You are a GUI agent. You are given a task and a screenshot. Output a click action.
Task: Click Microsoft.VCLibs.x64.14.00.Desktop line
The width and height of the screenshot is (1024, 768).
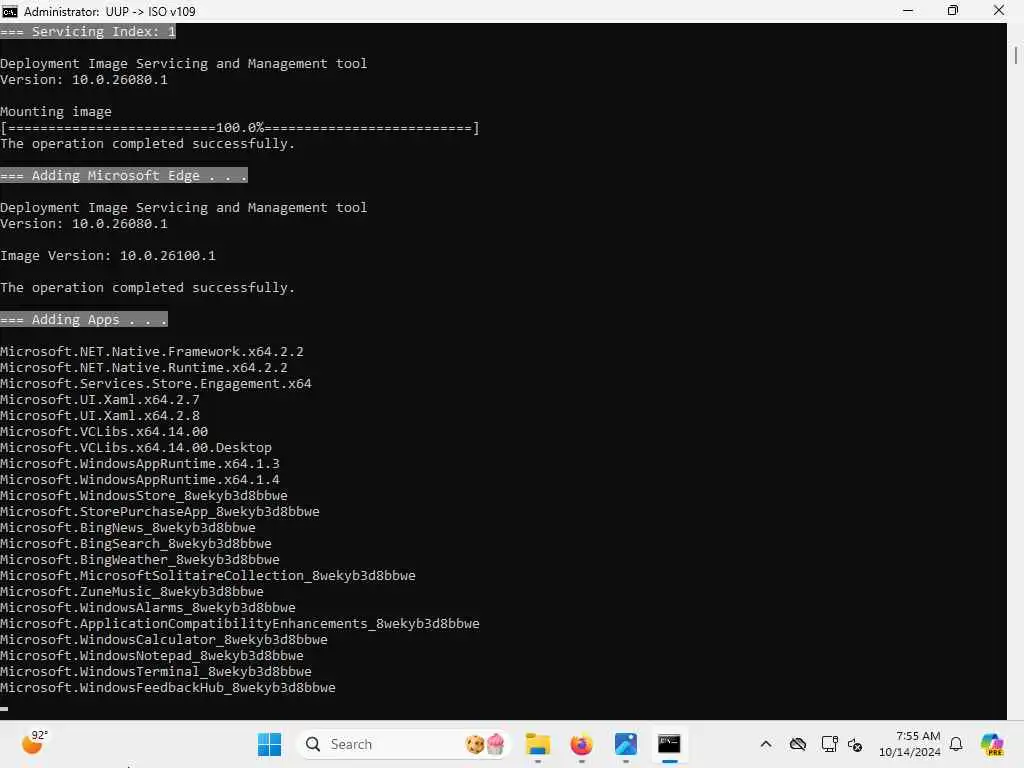[136, 447]
